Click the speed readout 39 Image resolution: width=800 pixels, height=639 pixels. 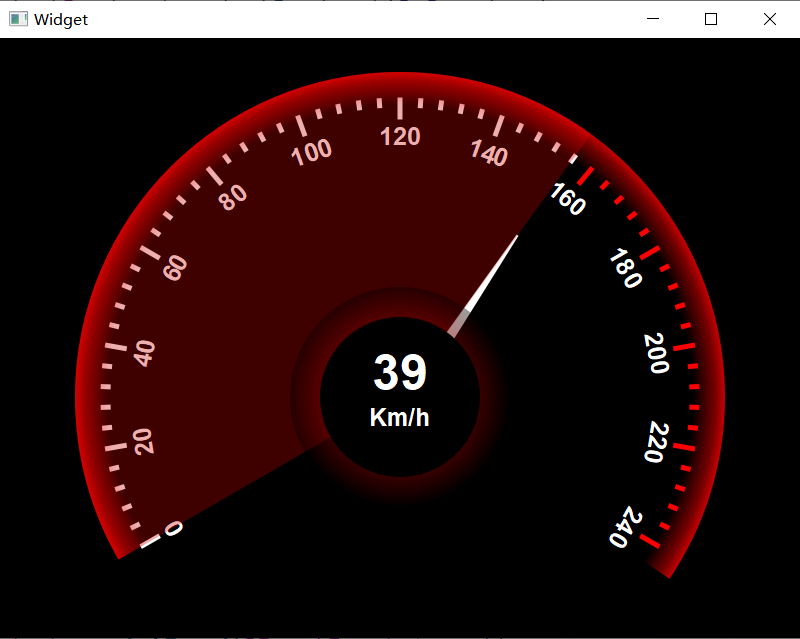click(400, 373)
